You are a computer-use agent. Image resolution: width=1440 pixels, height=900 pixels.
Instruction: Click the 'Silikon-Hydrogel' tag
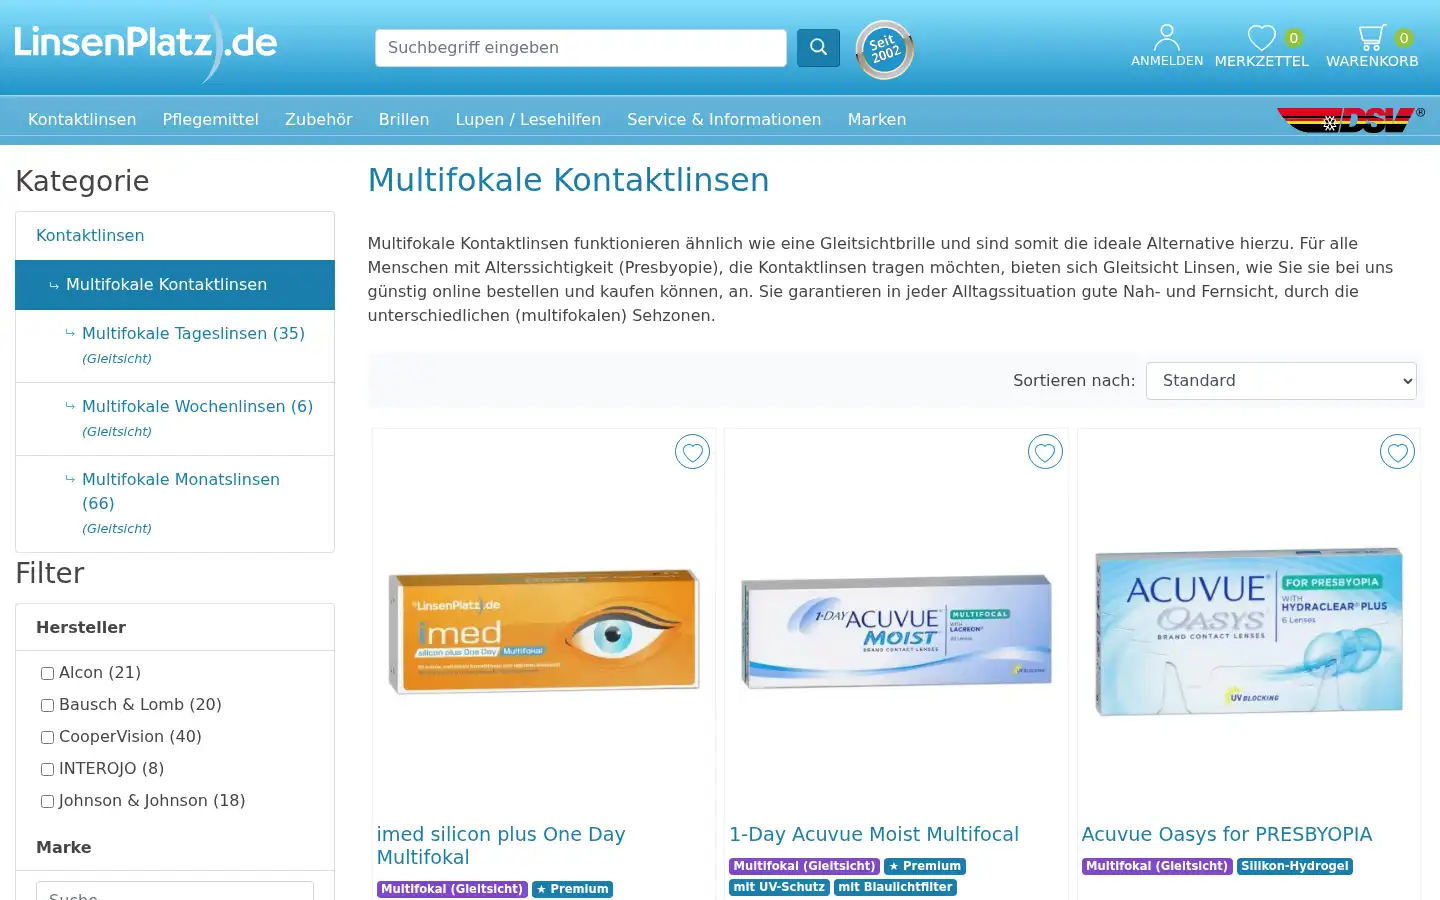(x=1295, y=866)
